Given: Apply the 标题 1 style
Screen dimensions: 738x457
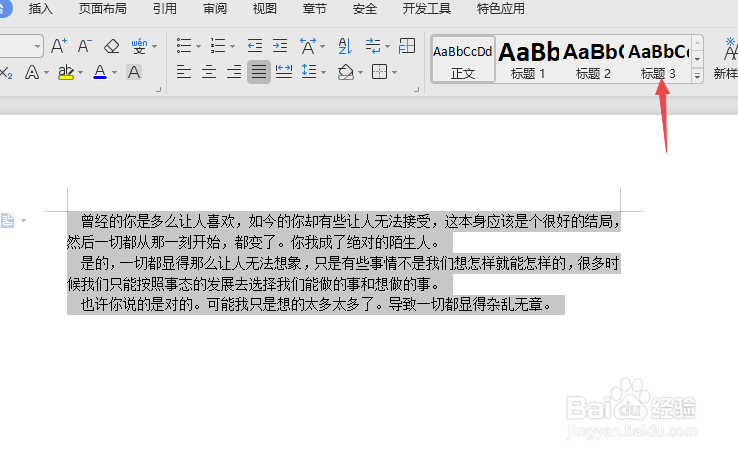Looking at the screenshot, I should click(x=528, y=59).
